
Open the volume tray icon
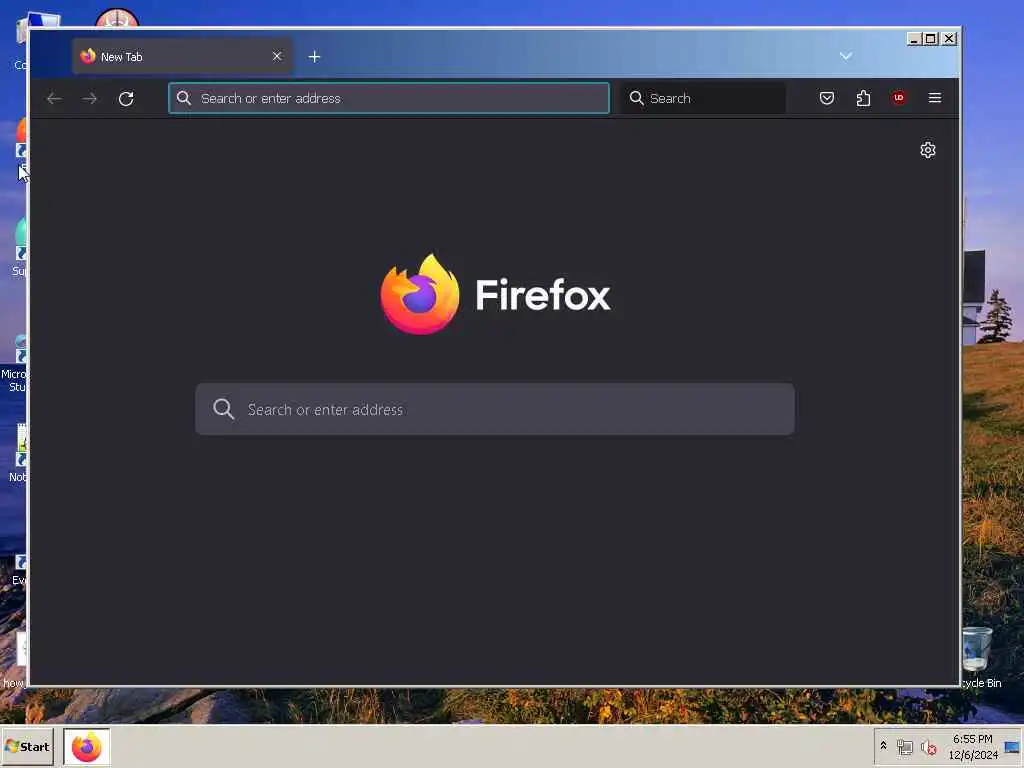tap(929, 746)
